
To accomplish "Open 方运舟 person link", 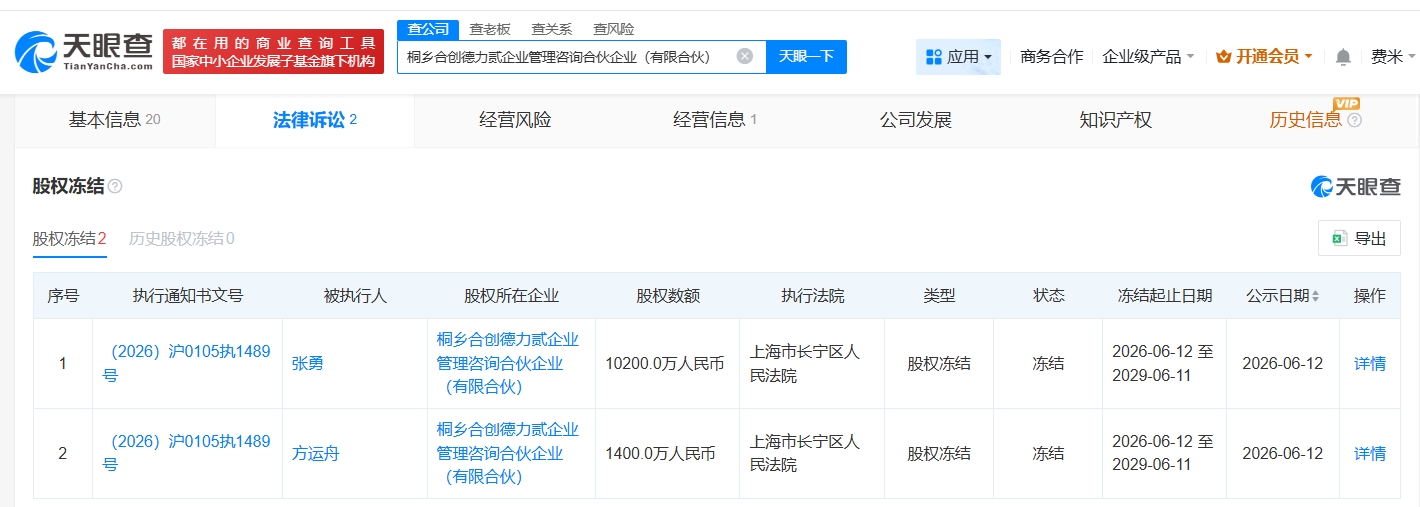I will tap(315, 454).
